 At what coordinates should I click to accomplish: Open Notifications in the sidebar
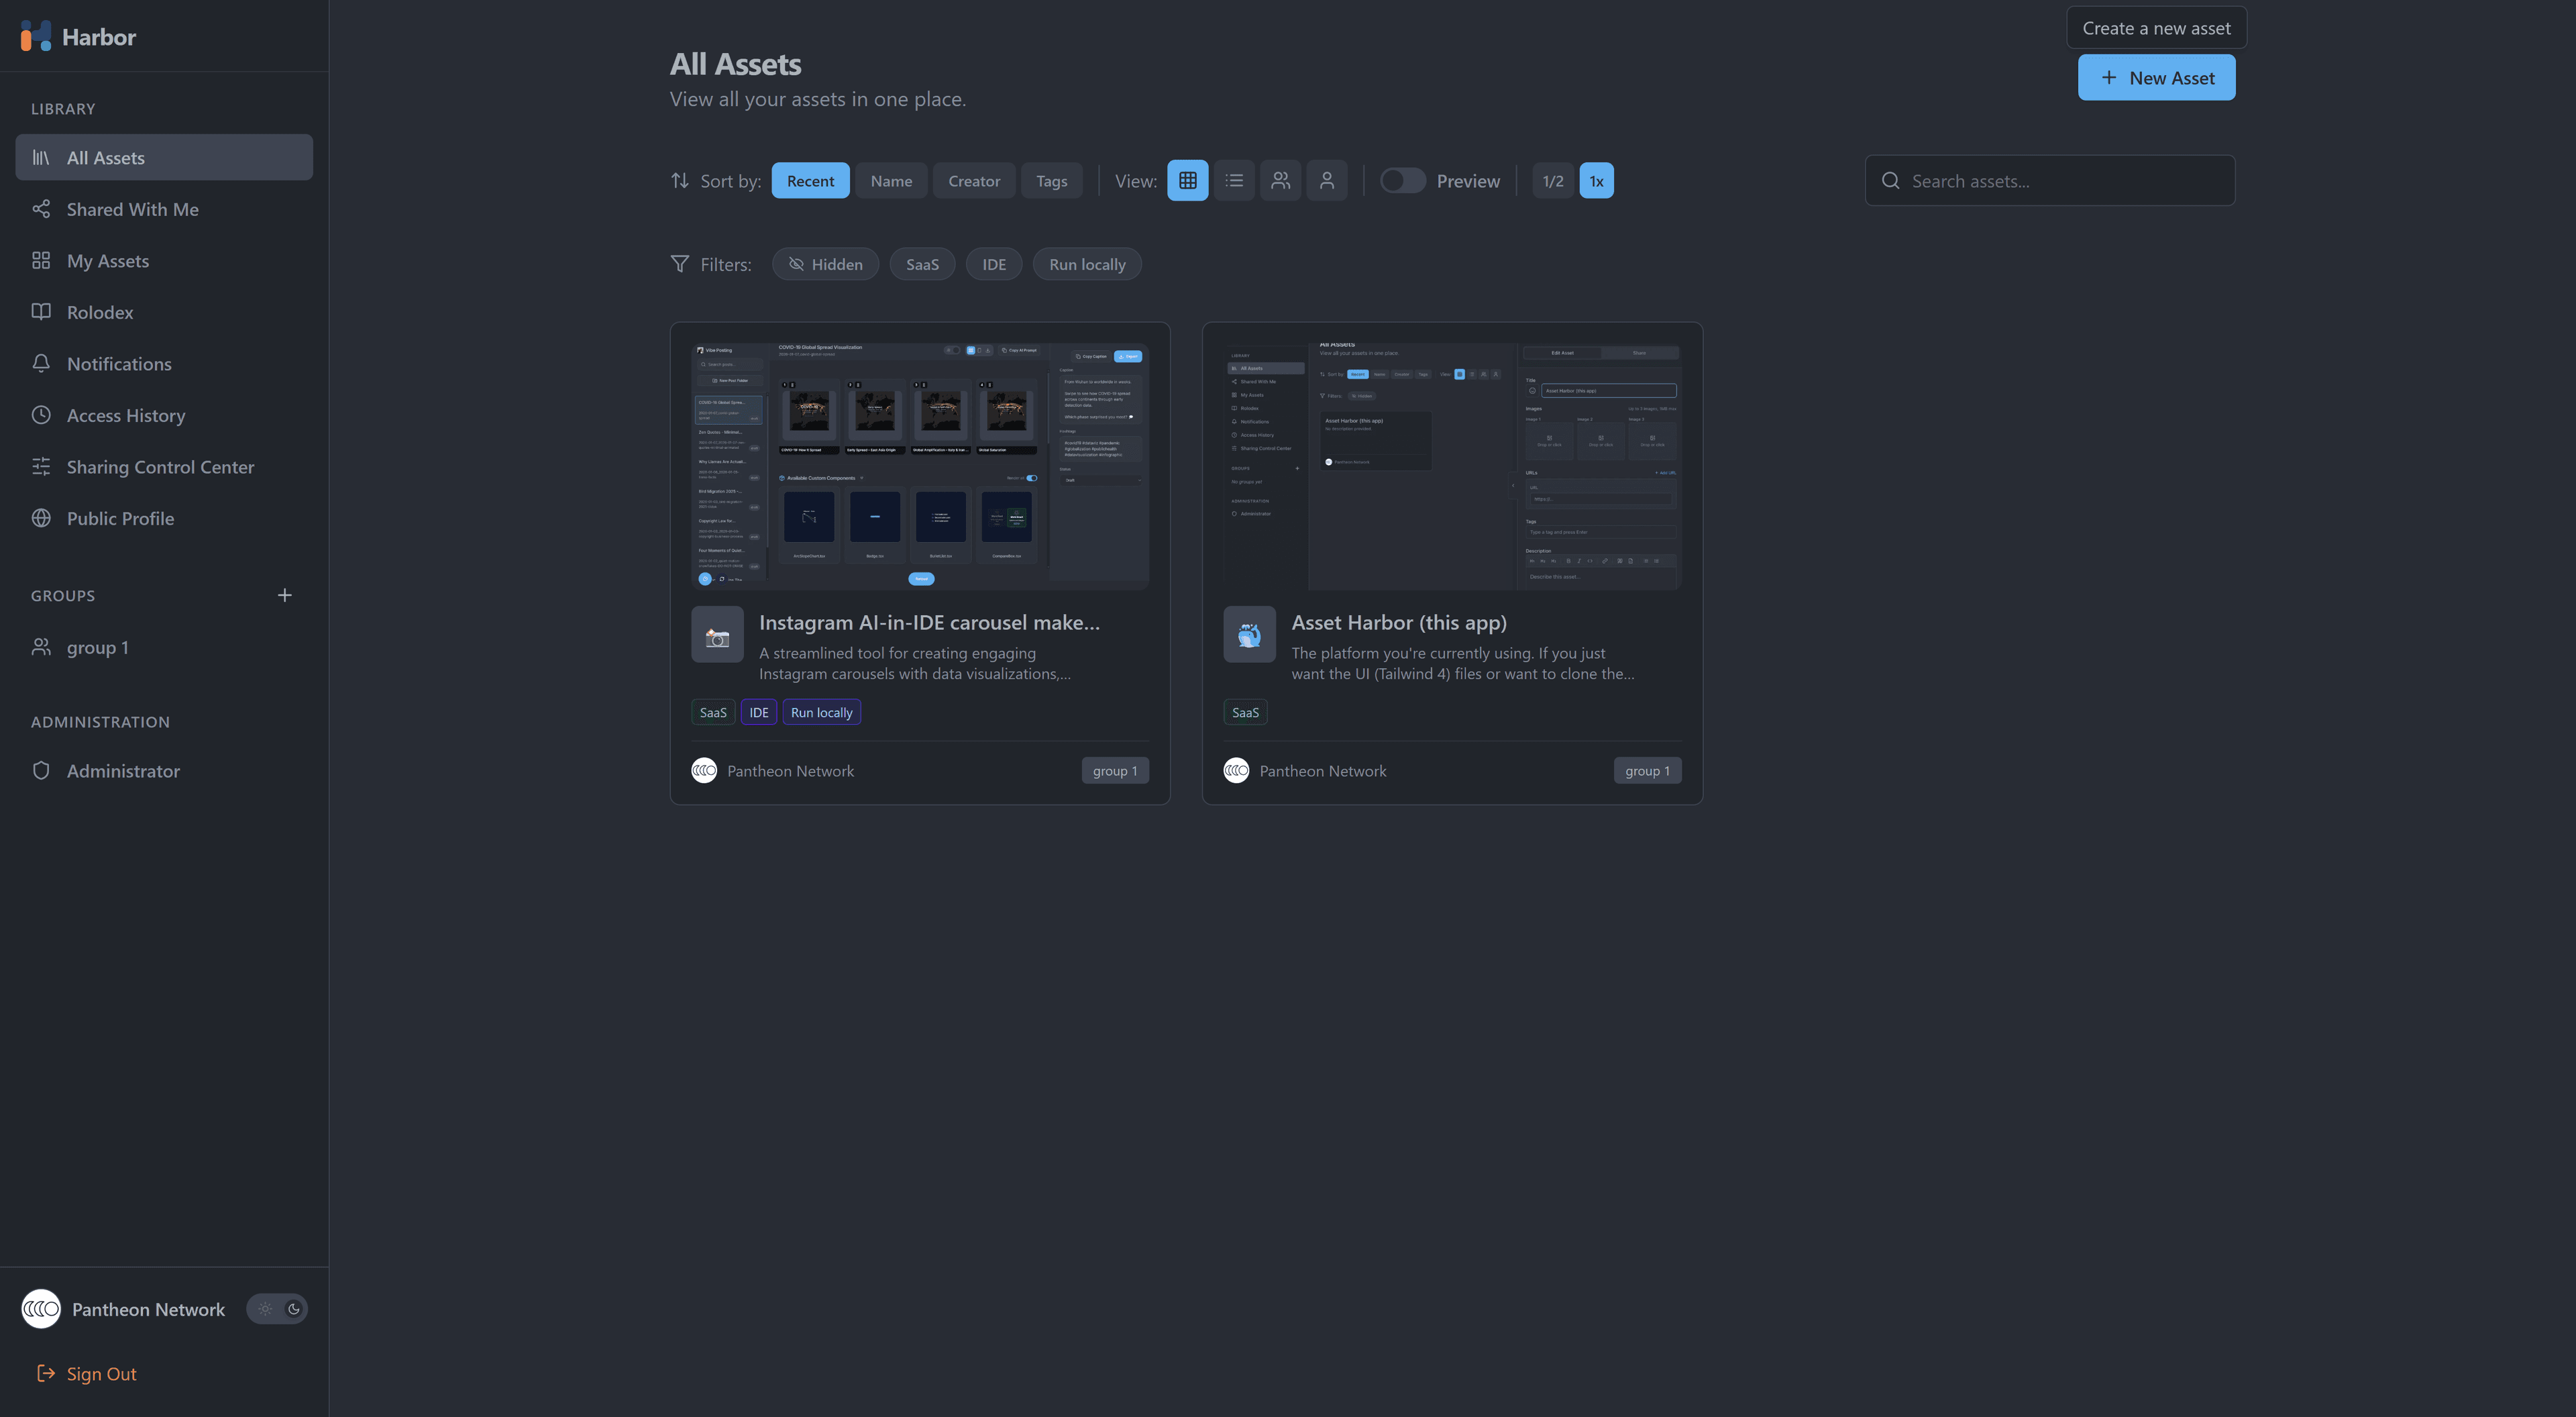pyautogui.click(x=118, y=363)
